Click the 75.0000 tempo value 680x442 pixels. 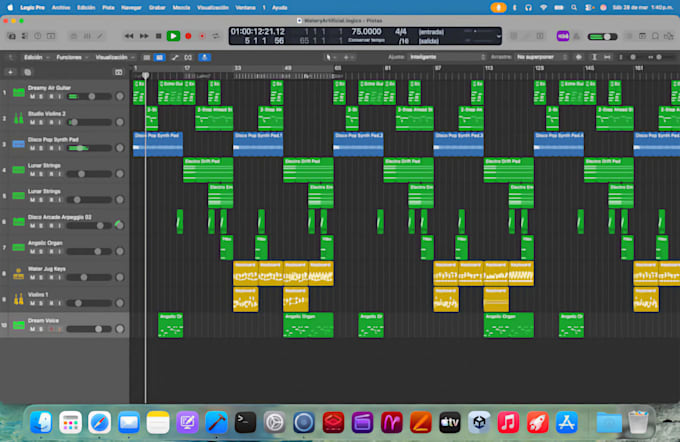coord(366,32)
